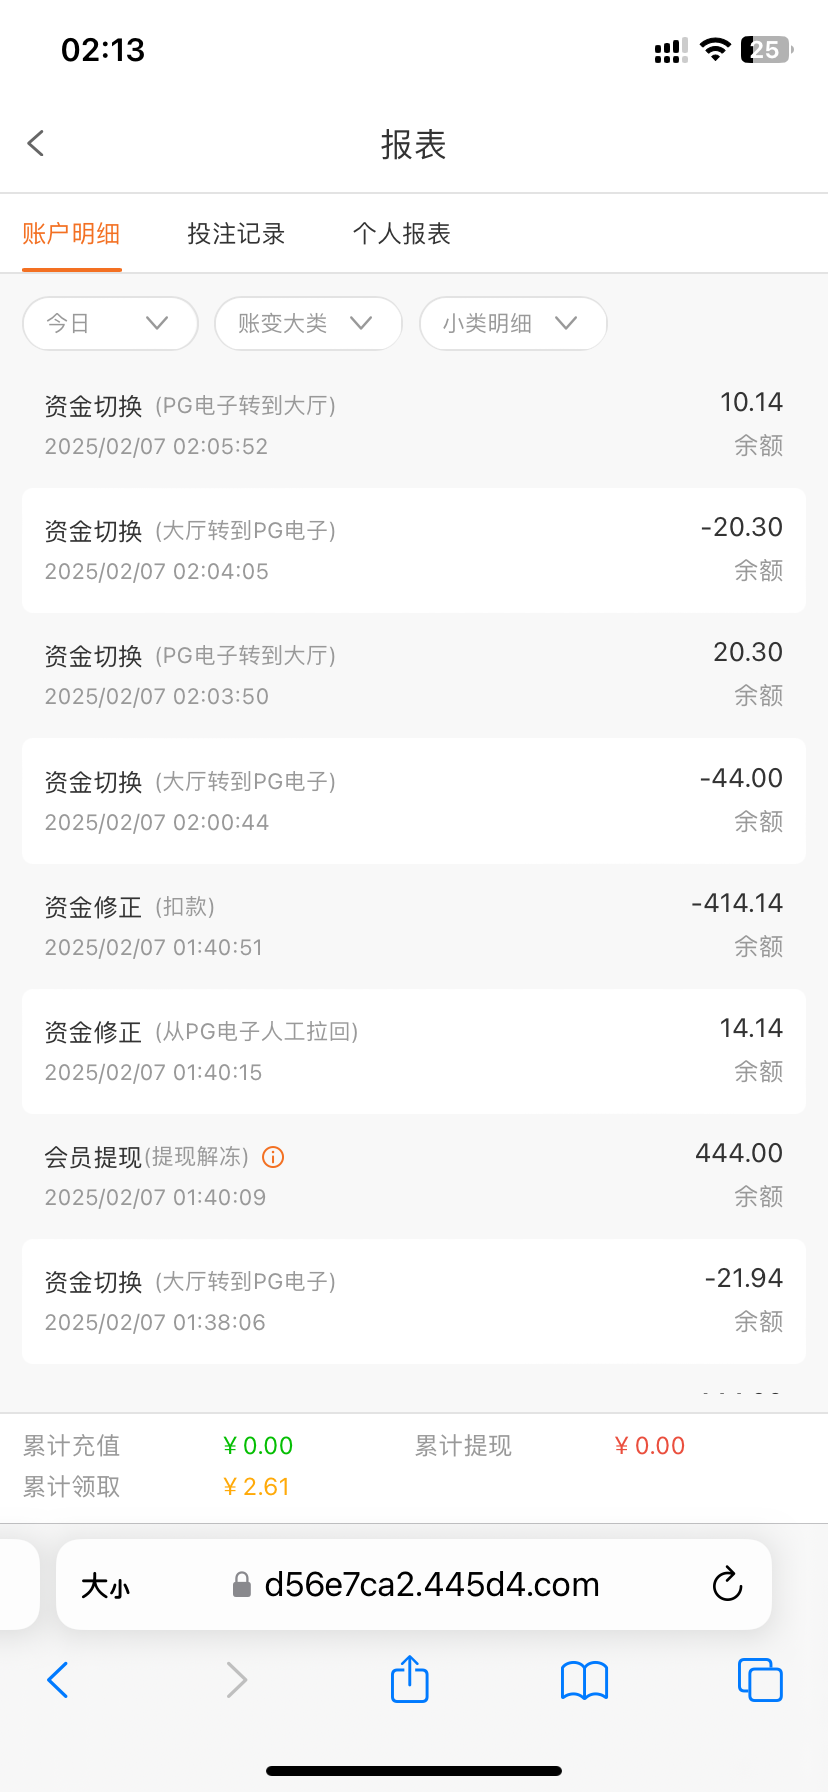Open the Safari share sheet icon
The image size is (828, 1792).
click(409, 1679)
